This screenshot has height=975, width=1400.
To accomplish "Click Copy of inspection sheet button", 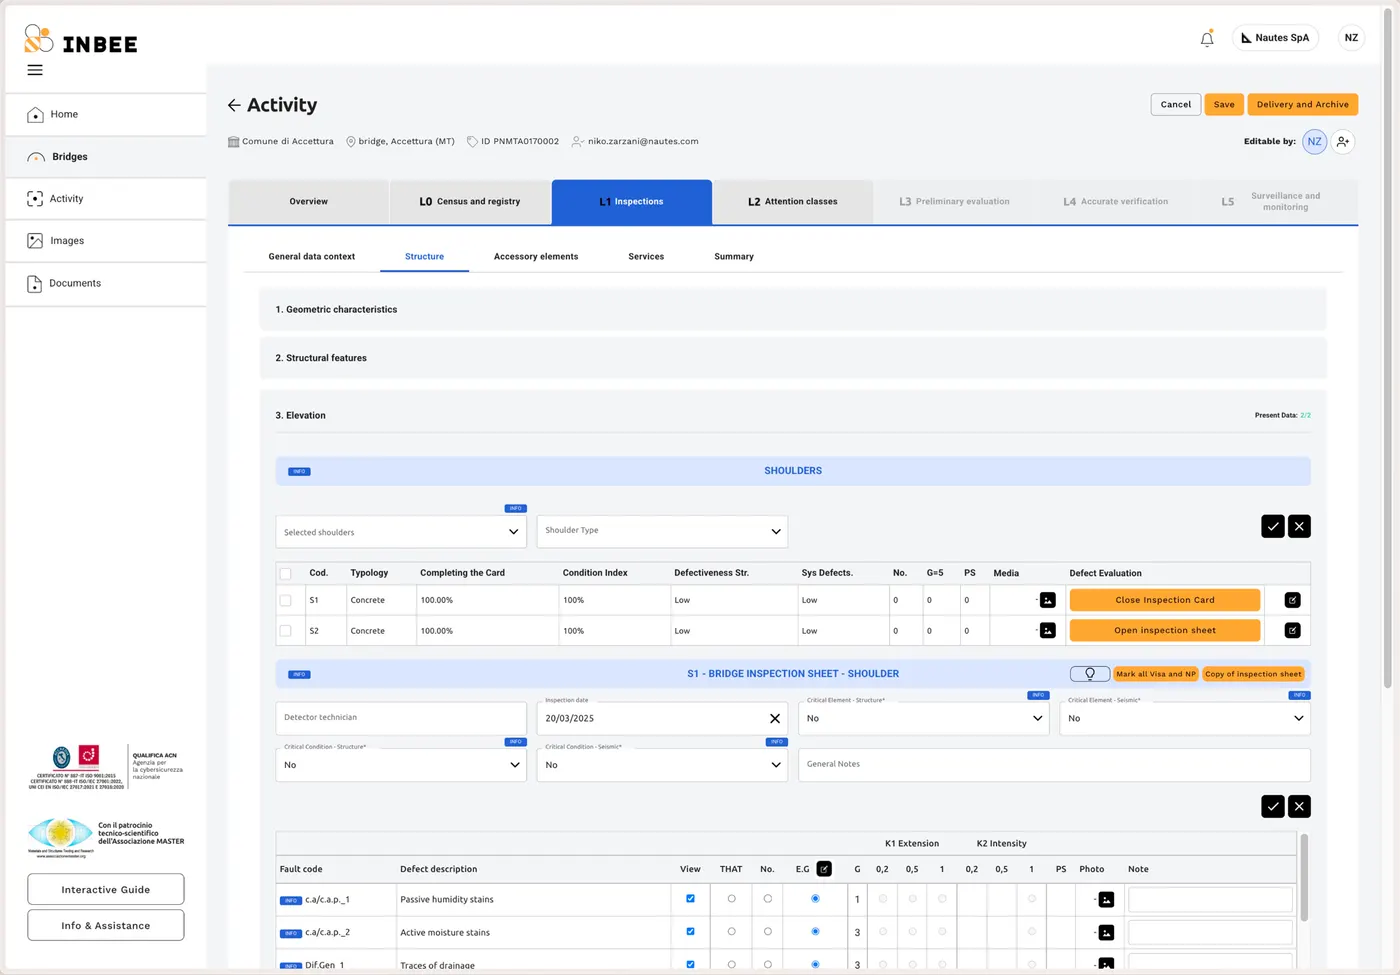I will coord(1253,674).
